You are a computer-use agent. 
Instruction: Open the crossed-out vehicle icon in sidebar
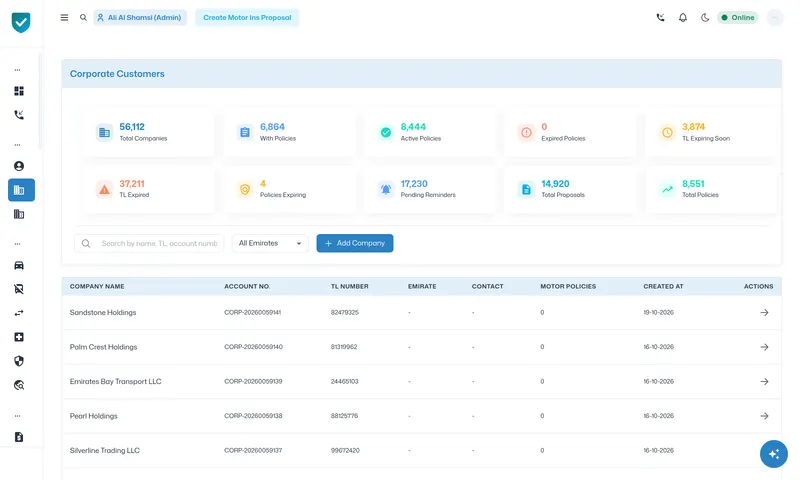[19, 289]
